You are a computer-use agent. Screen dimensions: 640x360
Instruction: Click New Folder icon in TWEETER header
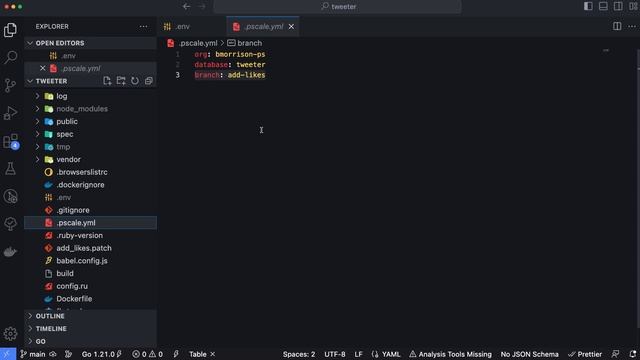tap(121, 81)
